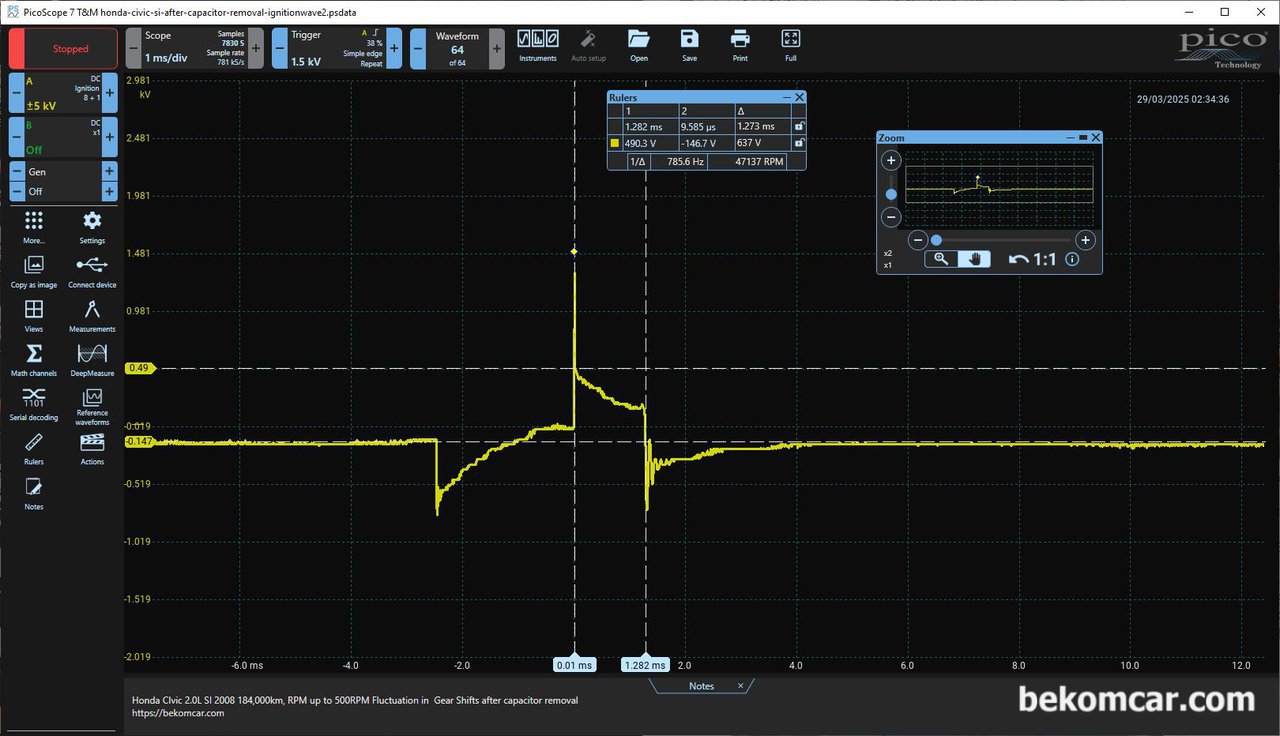The width and height of the screenshot is (1280, 736).
Task: Decrease channel A range
Action: [17, 93]
